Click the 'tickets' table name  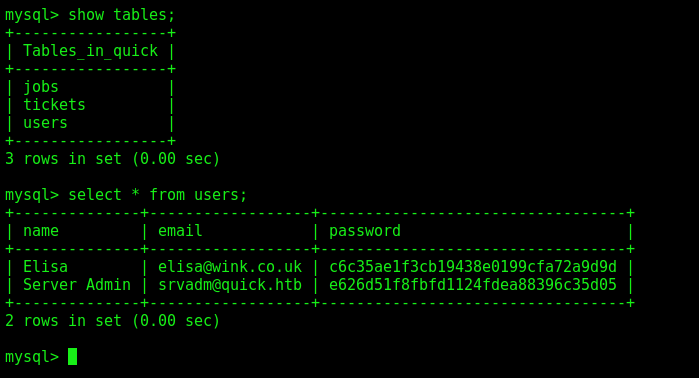[54, 105]
